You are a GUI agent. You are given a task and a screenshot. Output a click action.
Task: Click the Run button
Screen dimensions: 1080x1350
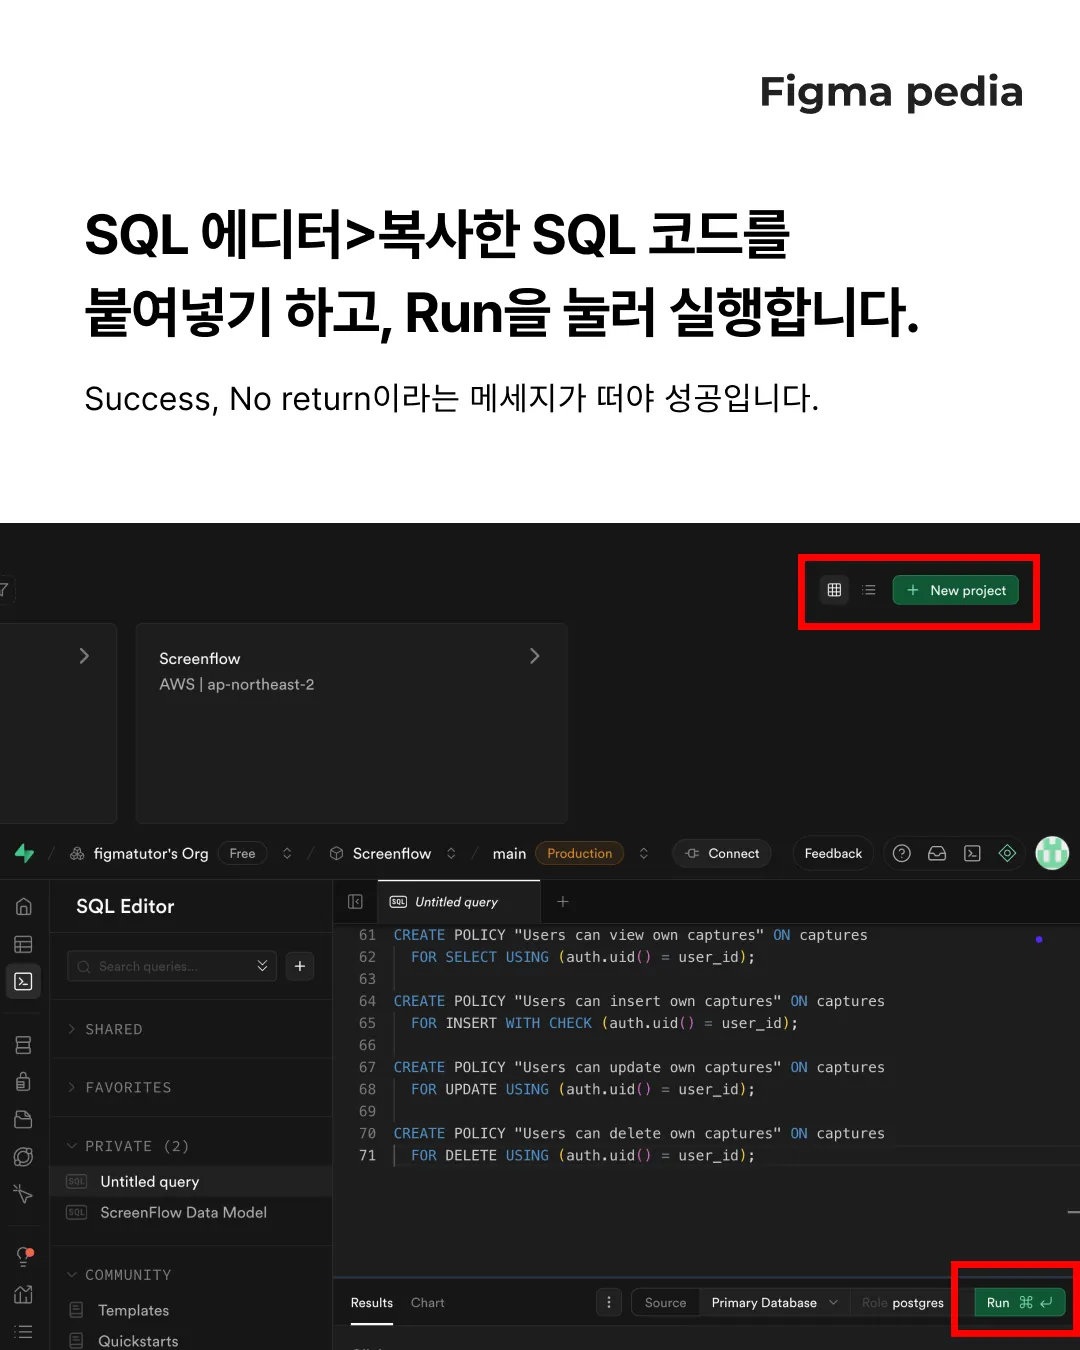tap(1019, 1302)
